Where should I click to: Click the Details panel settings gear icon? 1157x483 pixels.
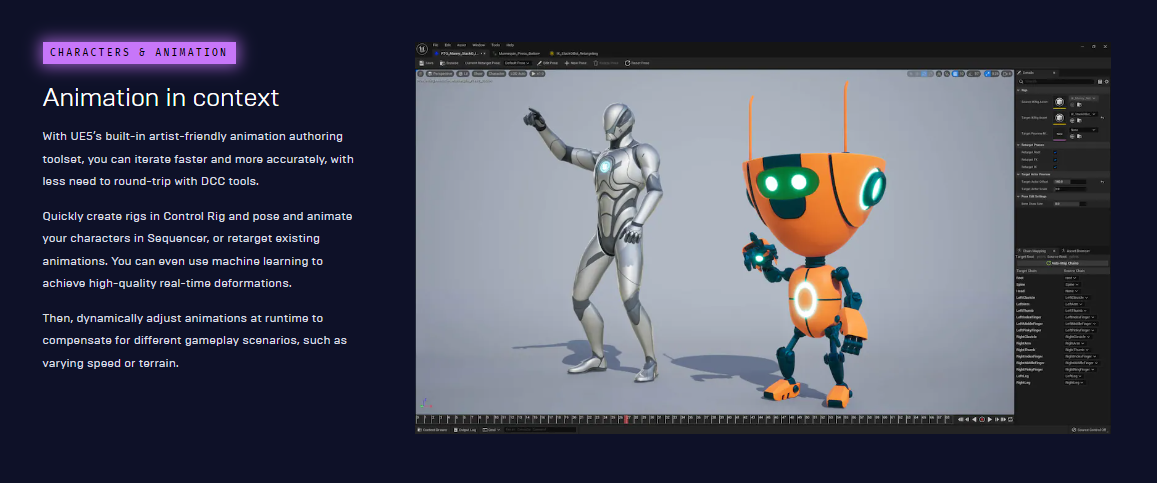1105,82
